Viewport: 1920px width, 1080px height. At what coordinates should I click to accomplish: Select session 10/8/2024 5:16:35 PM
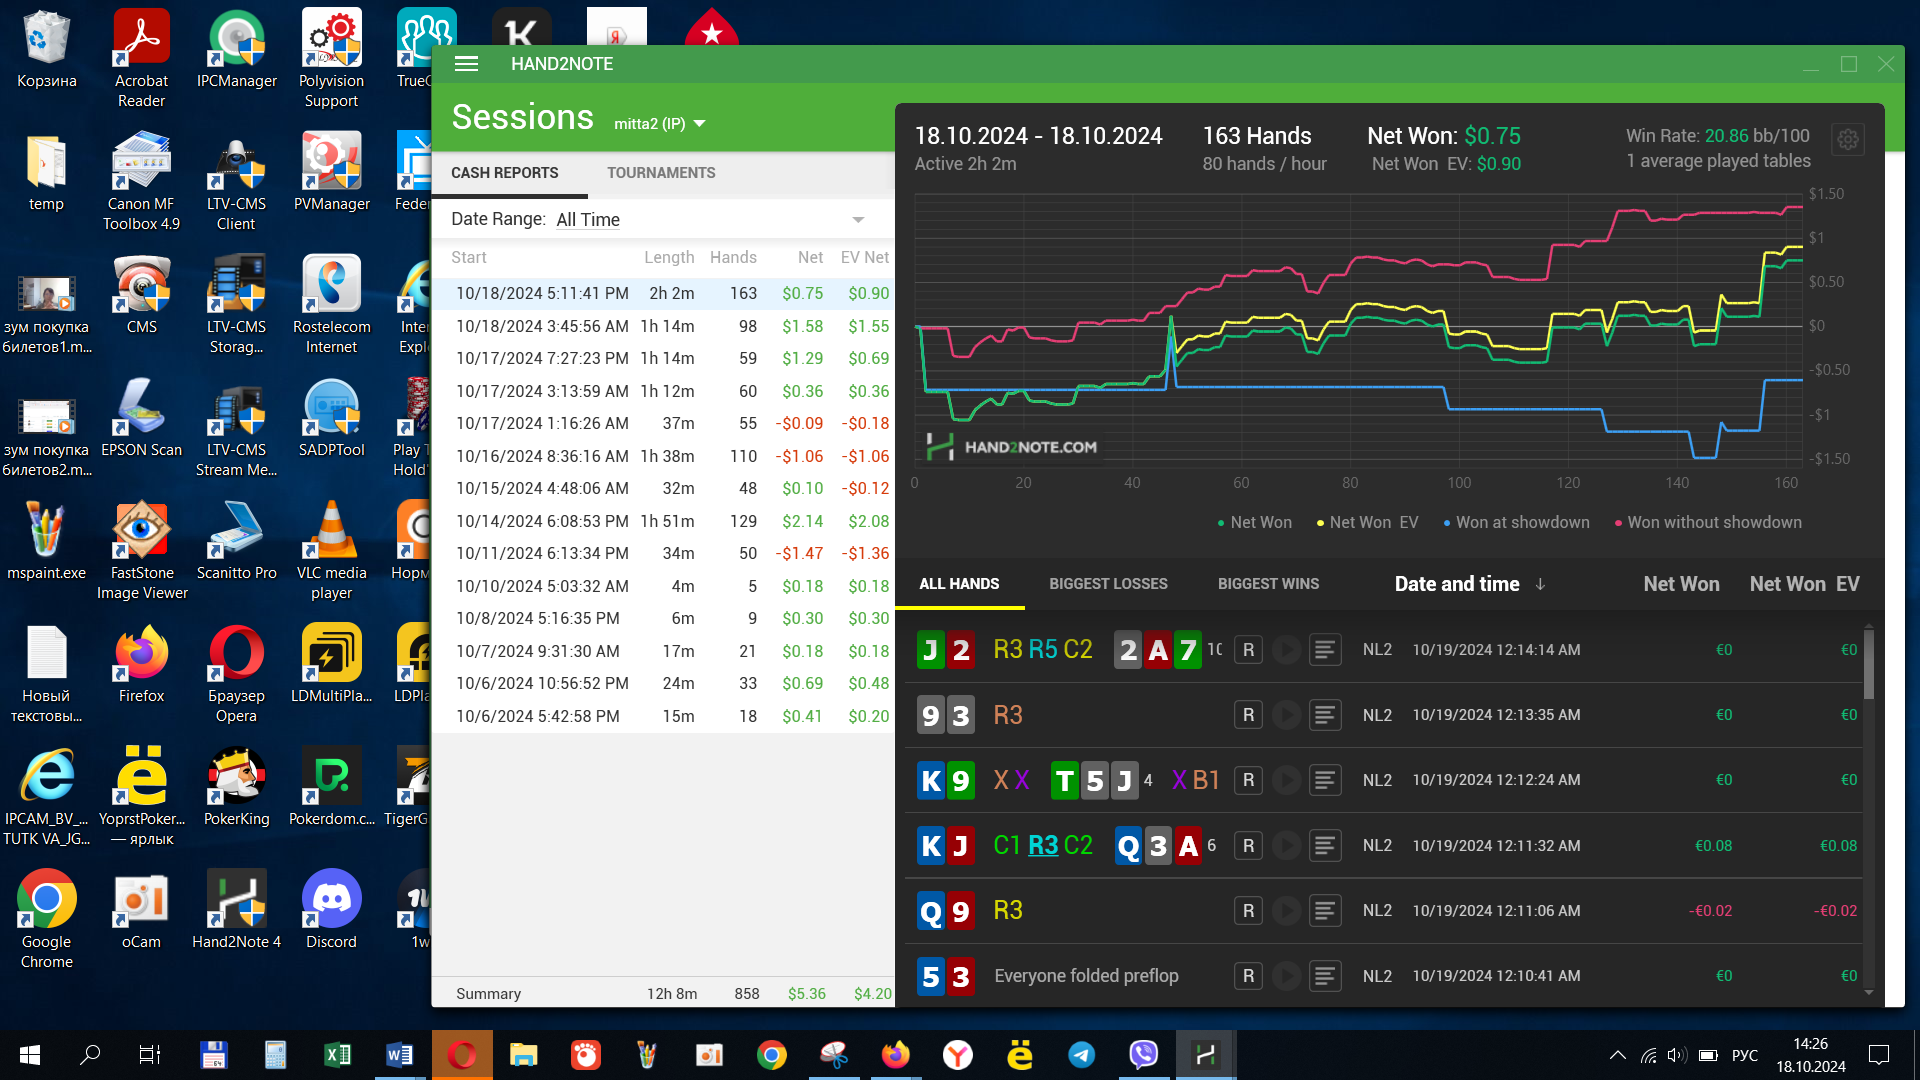664,618
